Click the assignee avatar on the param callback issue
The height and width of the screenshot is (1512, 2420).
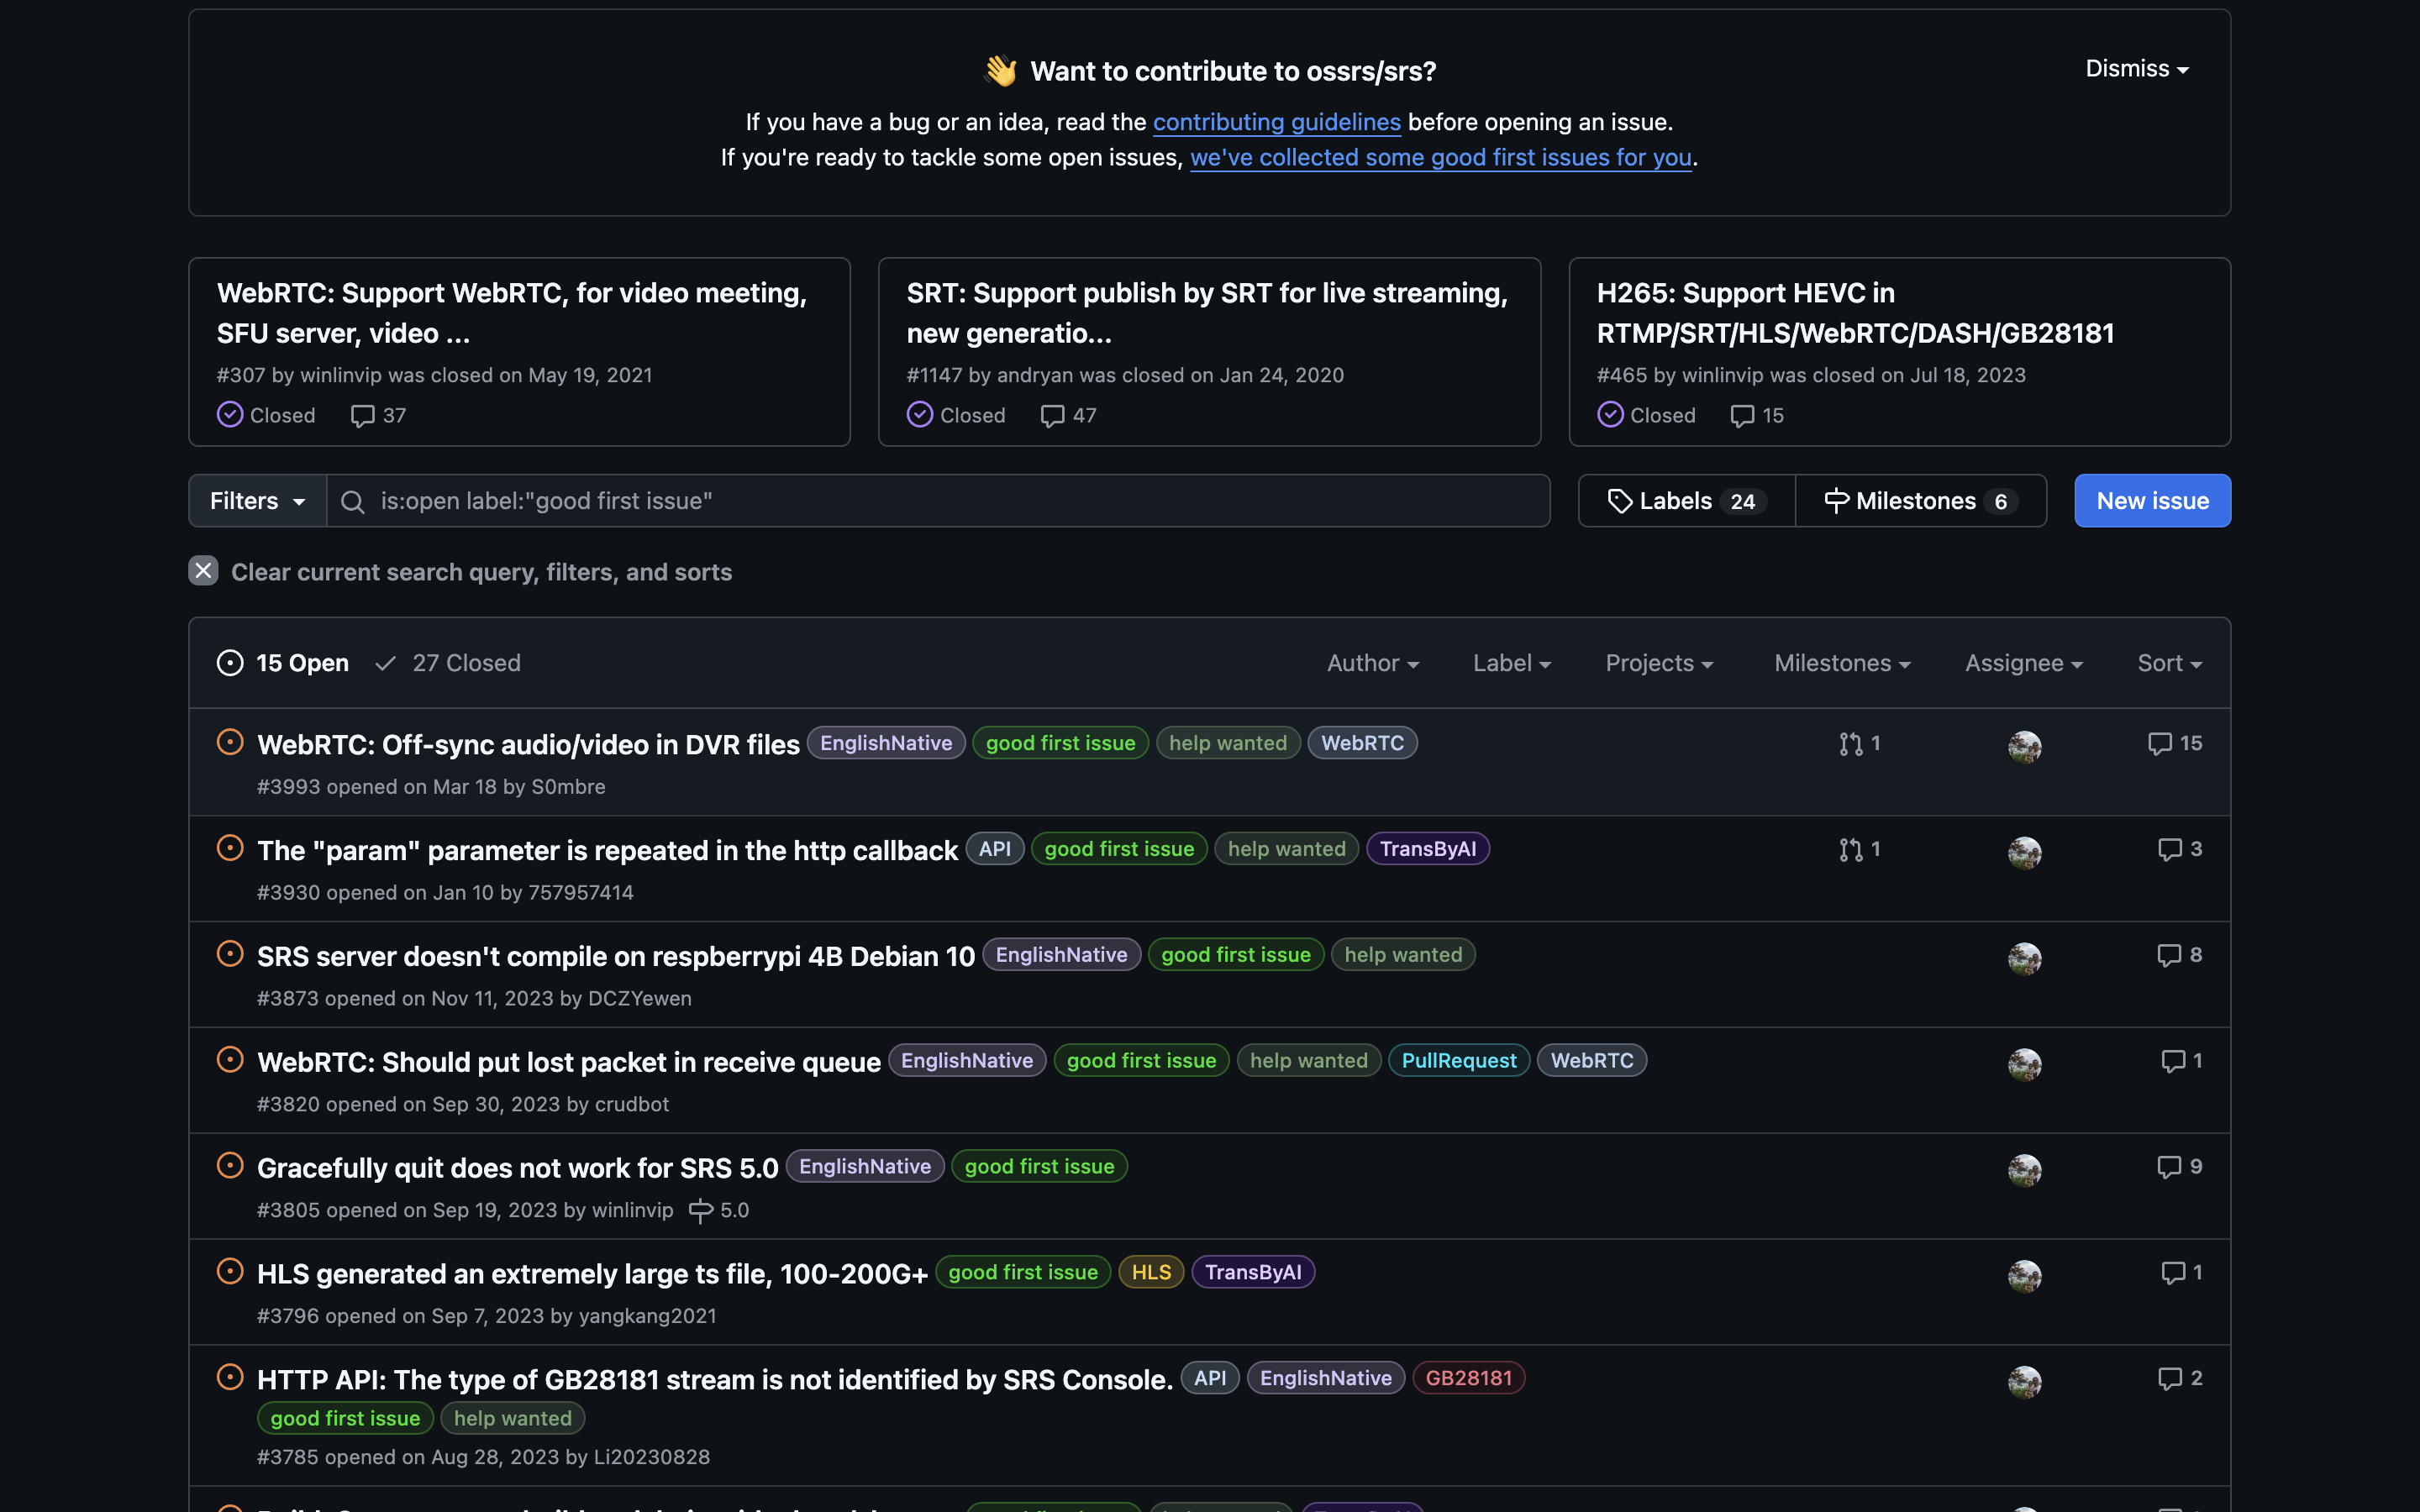[x=2024, y=852]
